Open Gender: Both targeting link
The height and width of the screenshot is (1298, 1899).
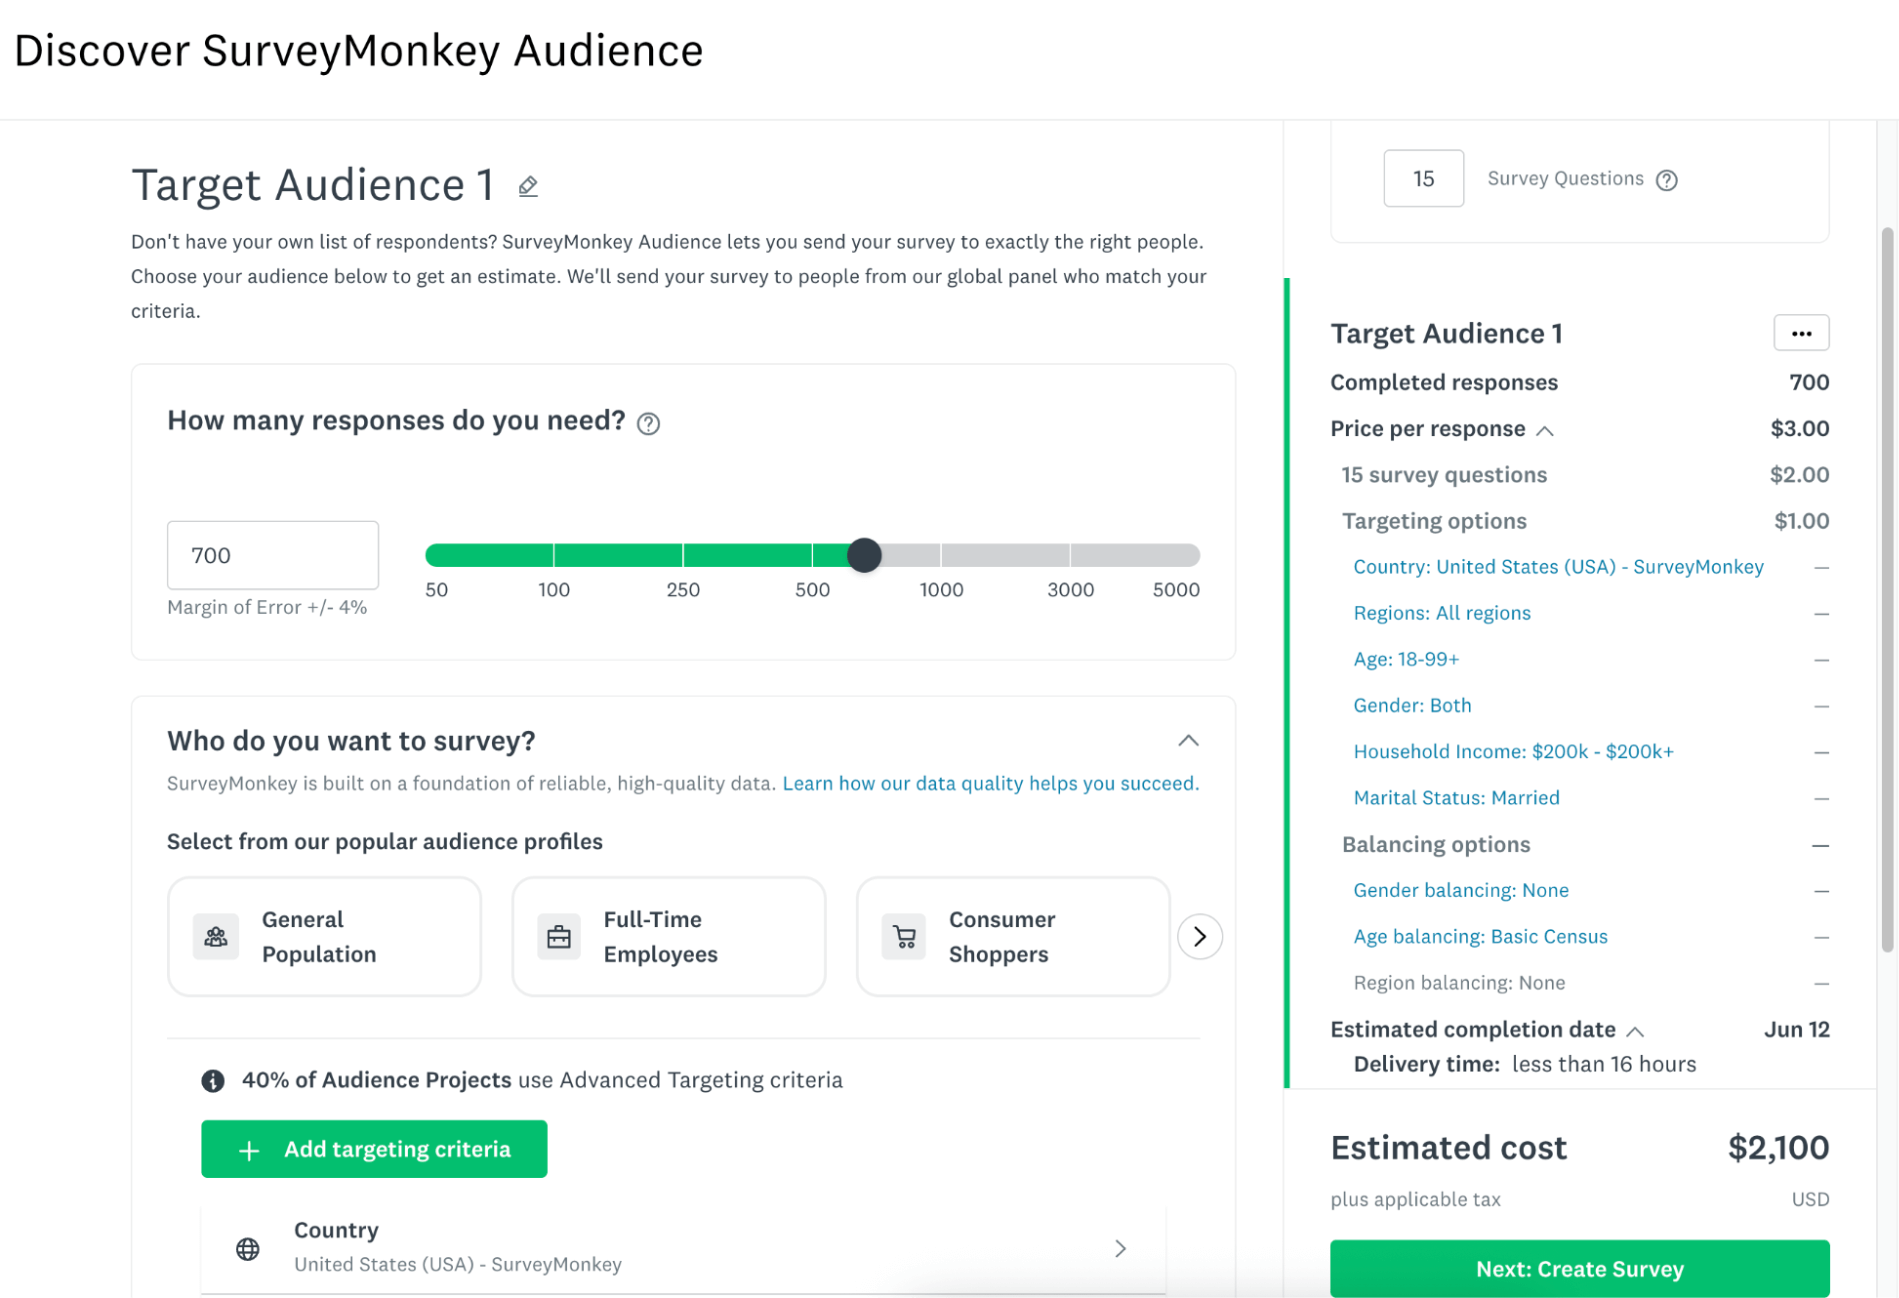click(x=1412, y=706)
